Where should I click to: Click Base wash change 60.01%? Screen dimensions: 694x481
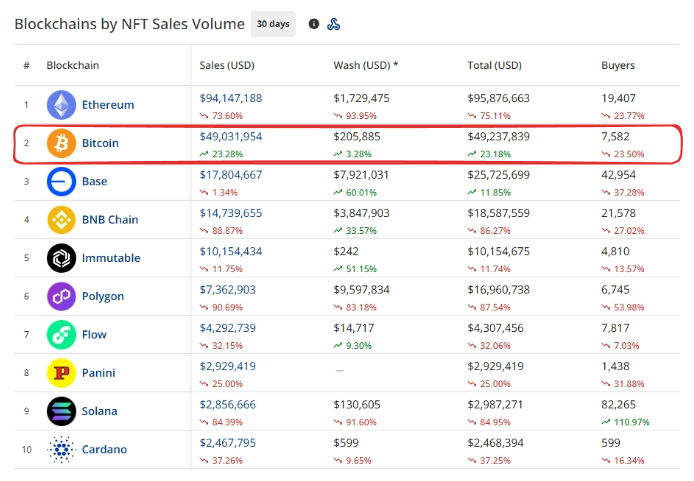coord(361,192)
